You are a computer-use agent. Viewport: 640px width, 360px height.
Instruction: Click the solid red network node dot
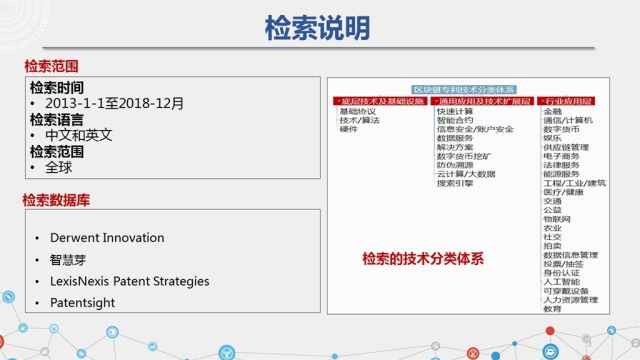tap(550, 331)
